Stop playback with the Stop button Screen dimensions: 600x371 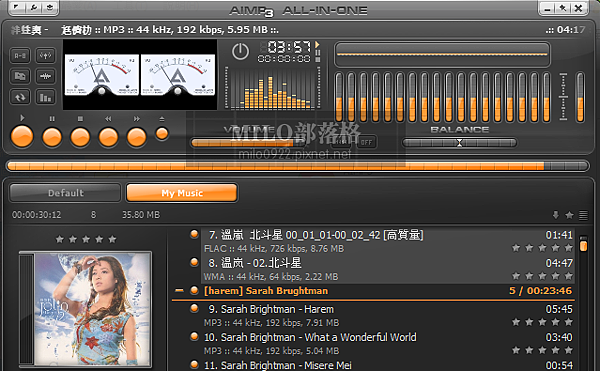tap(80, 137)
